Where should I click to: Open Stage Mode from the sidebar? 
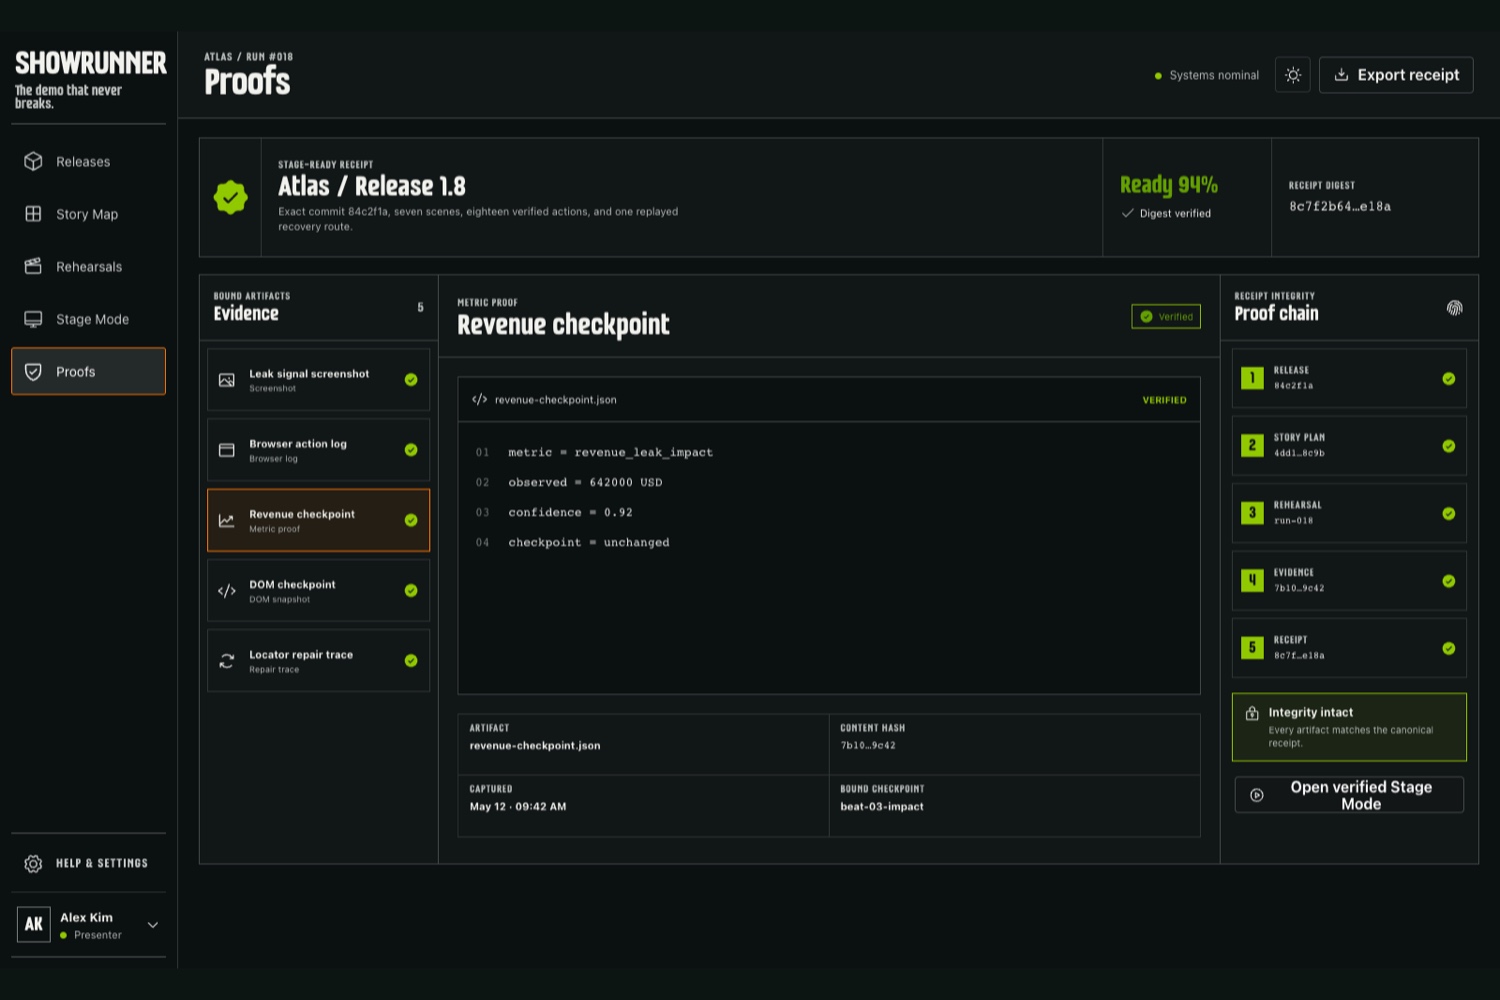[x=88, y=319]
